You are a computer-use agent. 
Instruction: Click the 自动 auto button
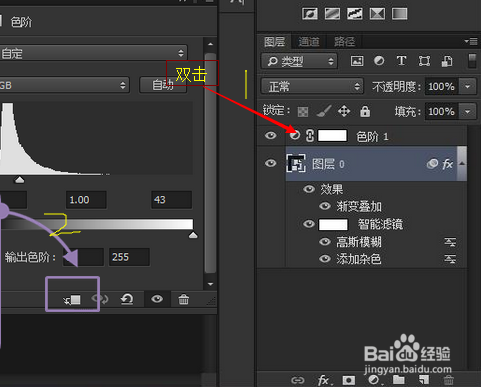click(163, 85)
